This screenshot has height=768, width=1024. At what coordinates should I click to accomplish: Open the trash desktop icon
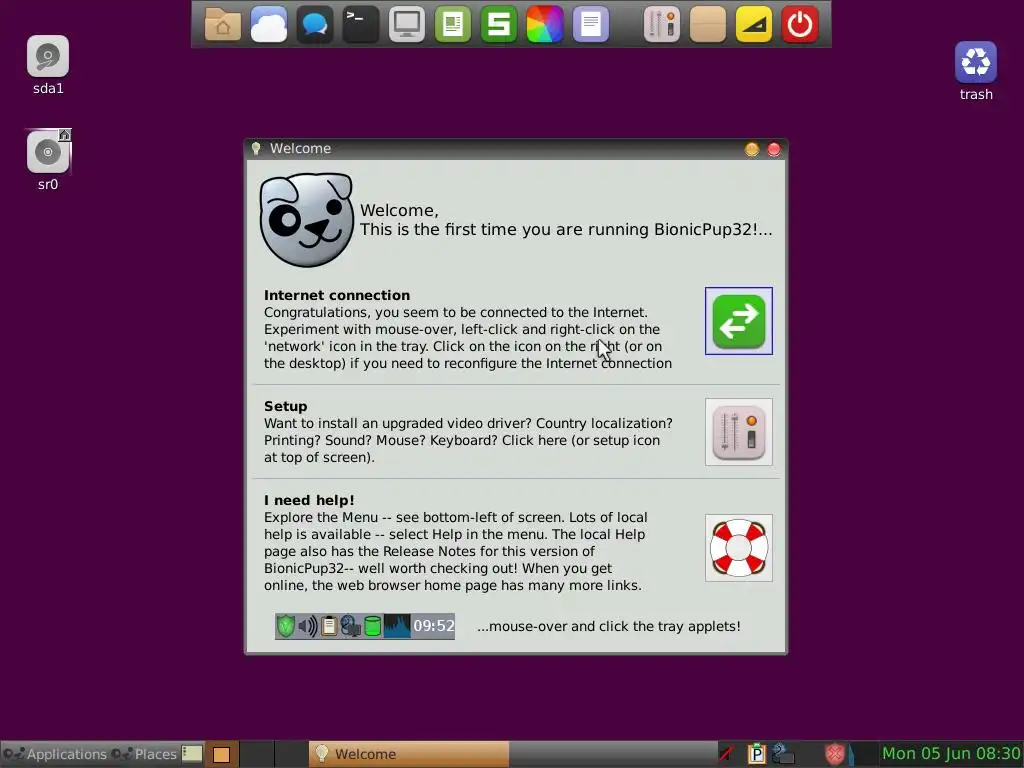tap(976, 62)
